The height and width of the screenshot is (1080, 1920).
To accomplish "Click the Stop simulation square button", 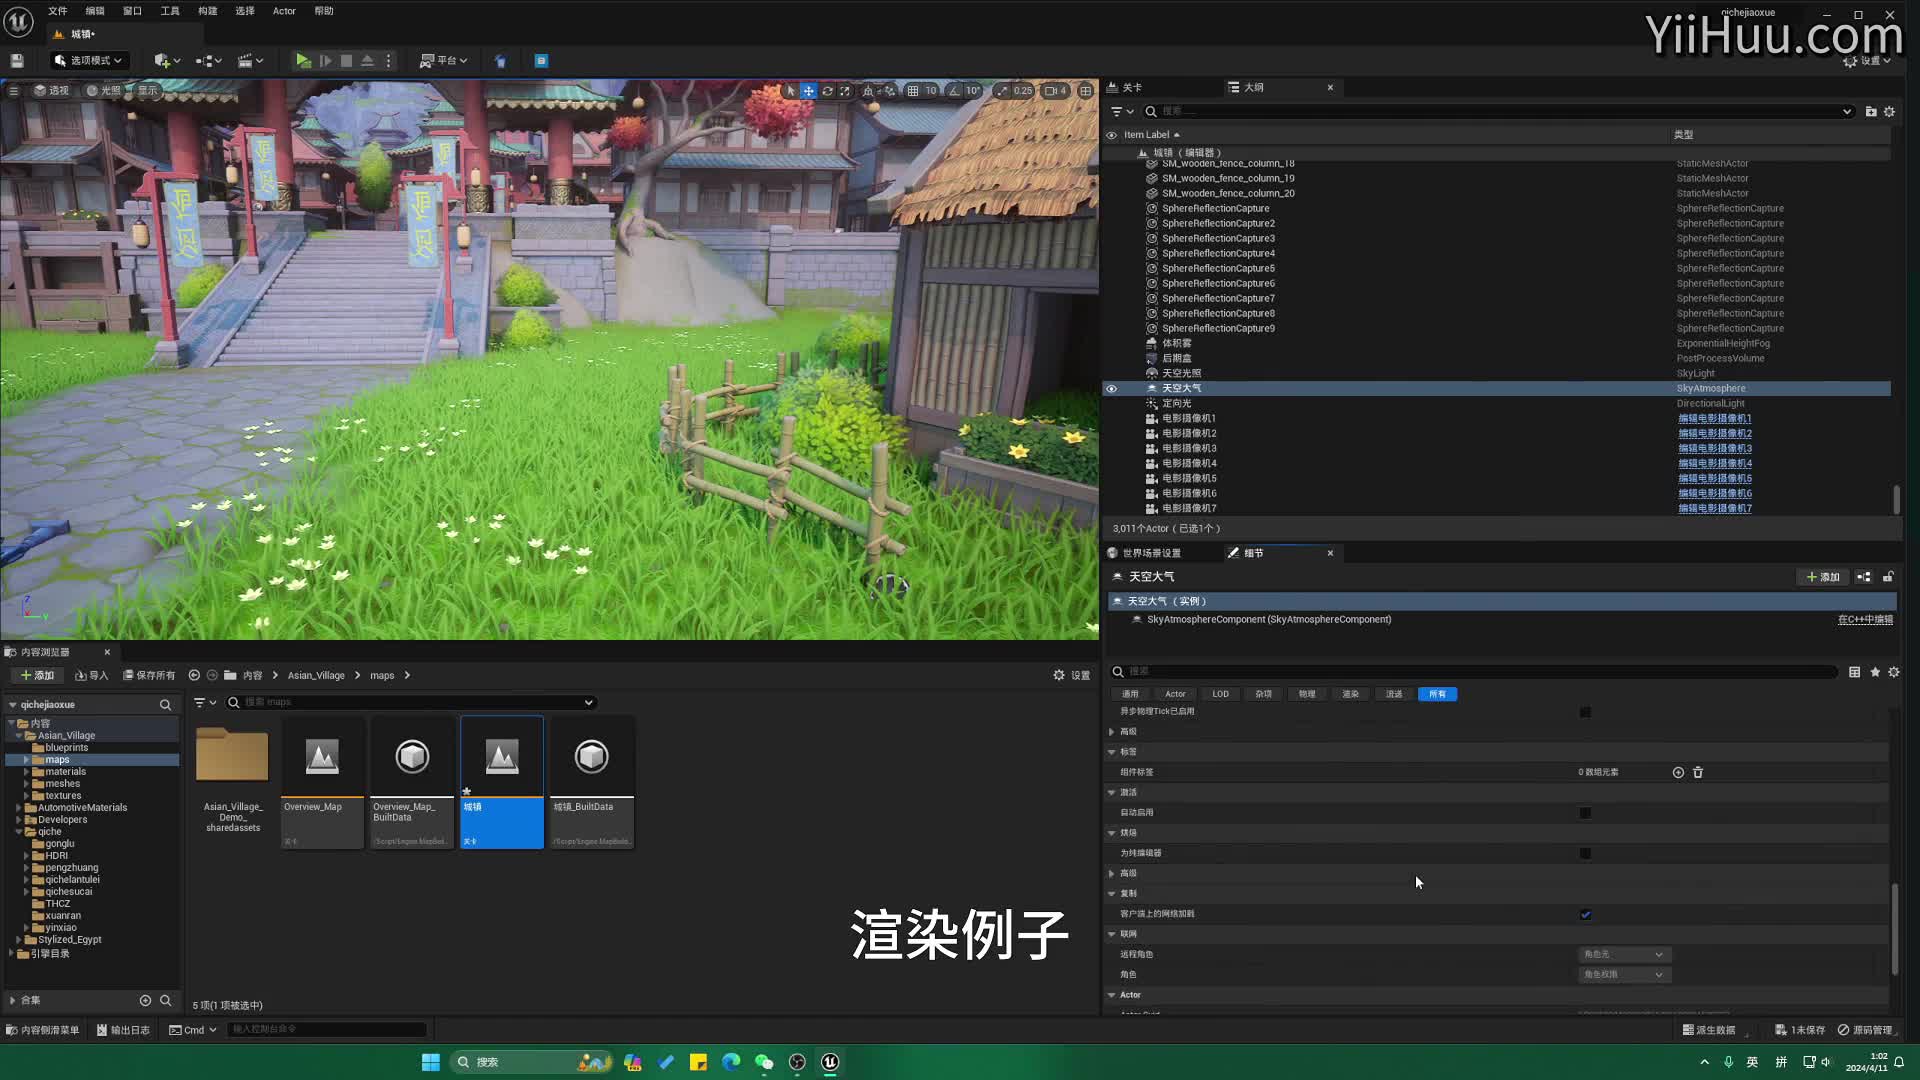I will (346, 61).
